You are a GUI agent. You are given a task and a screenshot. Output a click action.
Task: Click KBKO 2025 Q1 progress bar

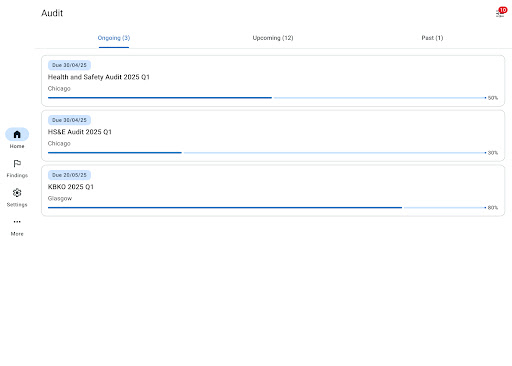pyautogui.click(x=267, y=208)
